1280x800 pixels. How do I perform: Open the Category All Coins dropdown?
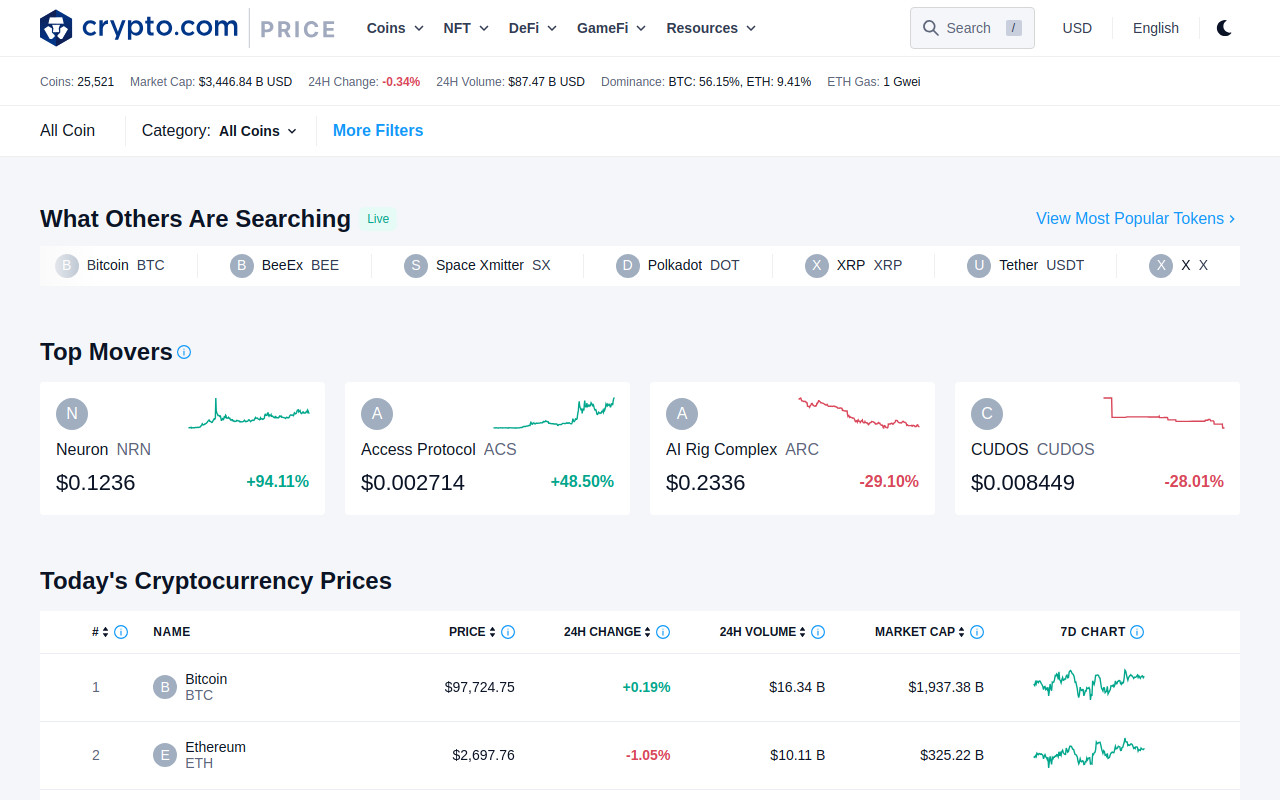coord(258,131)
